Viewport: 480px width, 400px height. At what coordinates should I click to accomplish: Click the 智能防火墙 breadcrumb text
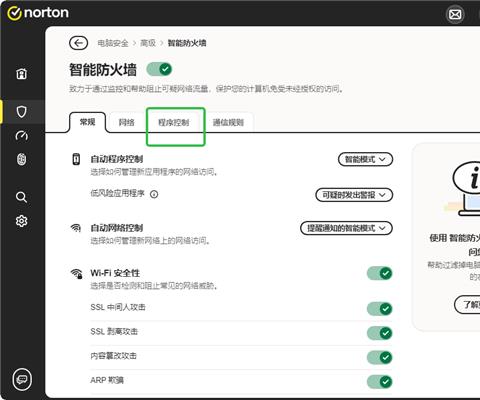187,43
